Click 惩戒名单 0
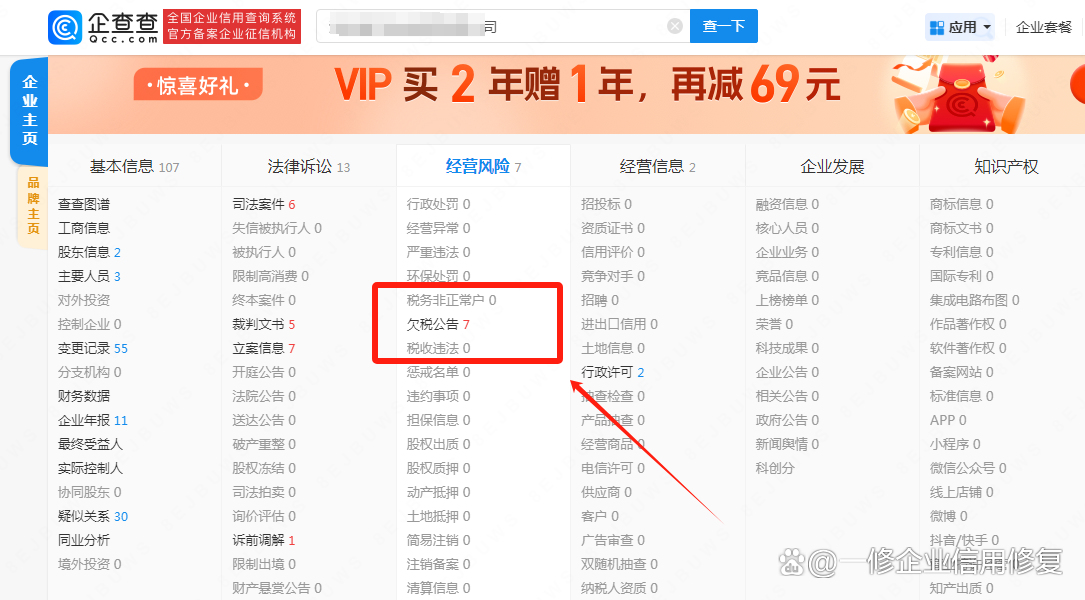The image size is (1085, 600). [438, 372]
